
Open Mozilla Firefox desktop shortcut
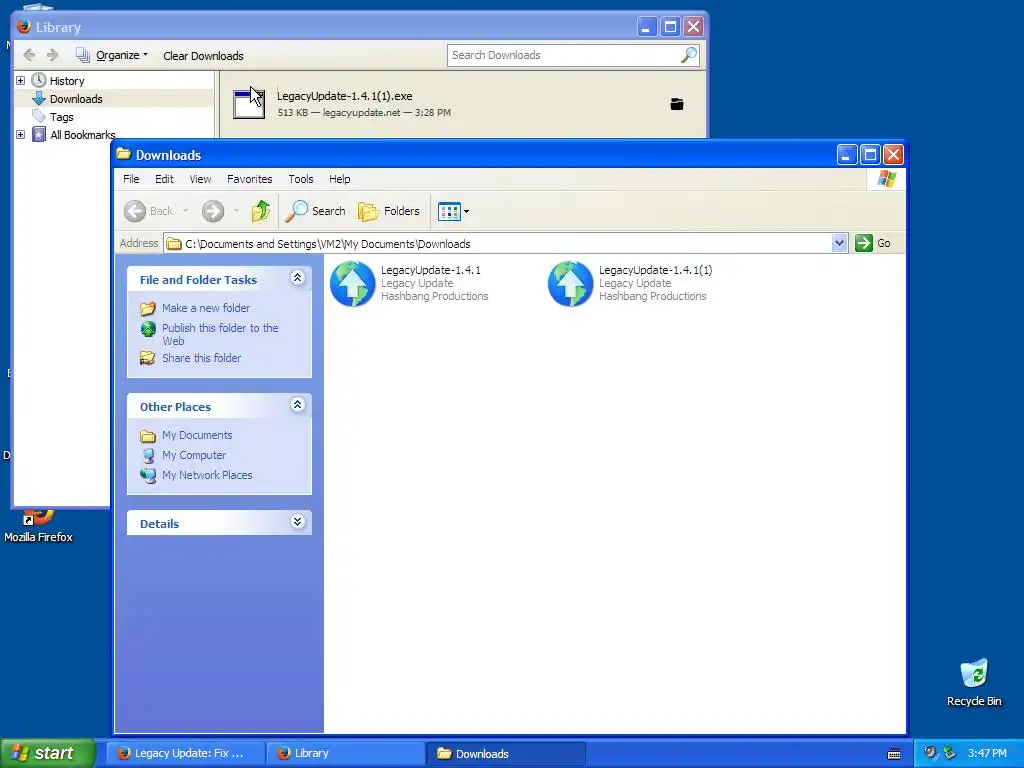pyautogui.click(x=39, y=528)
